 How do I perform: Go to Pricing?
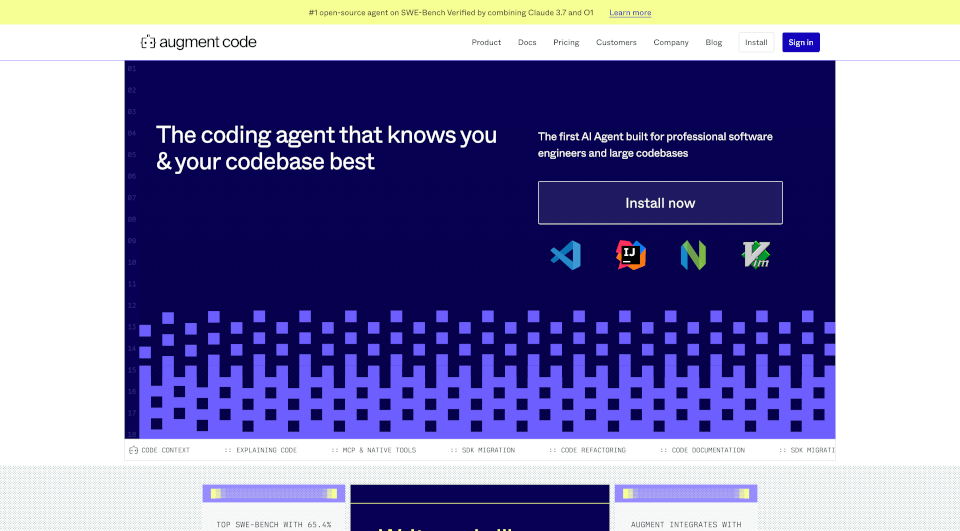click(x=566, y=42)
